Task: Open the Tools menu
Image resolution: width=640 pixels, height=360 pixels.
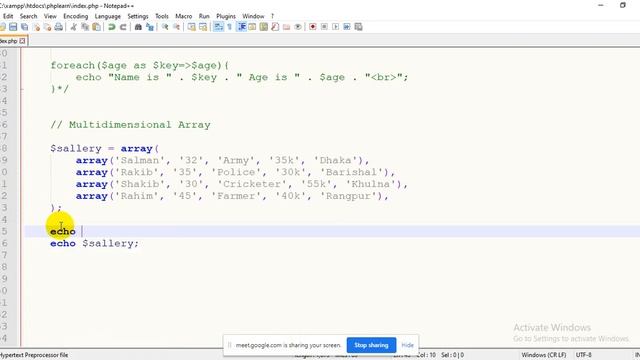Action: tap(162, 16)
